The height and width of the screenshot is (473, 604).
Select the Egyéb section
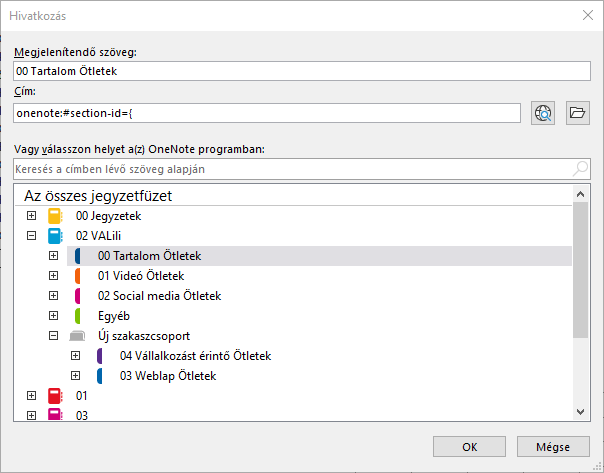[112, 316]
